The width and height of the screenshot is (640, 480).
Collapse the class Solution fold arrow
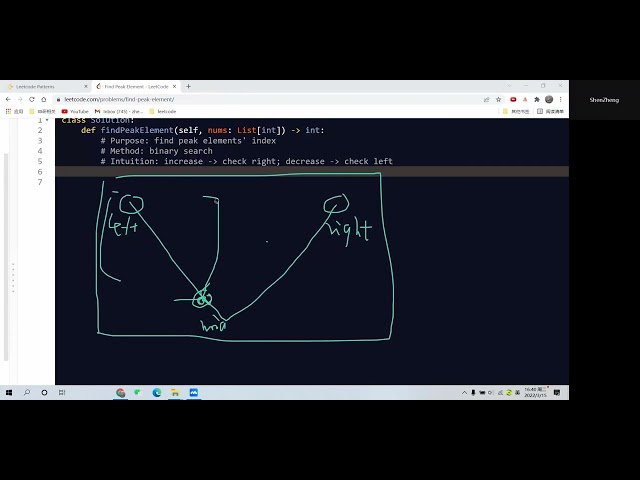tap(47, 120)
